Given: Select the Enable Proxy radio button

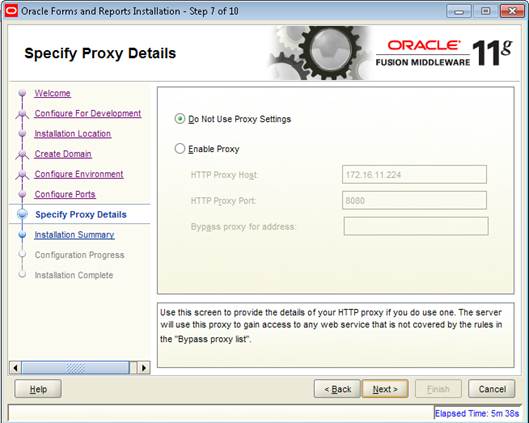Looking at the screenshot, I should (x=180, y=148).
